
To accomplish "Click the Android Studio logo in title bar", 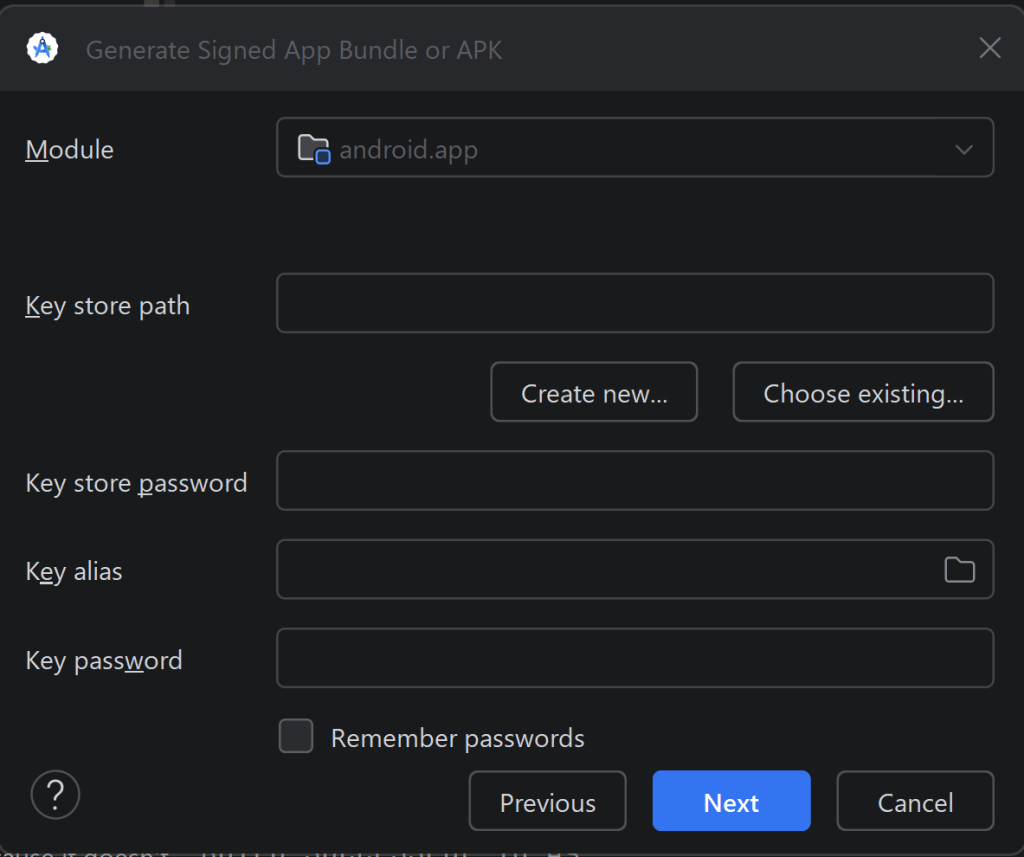I will coord(42,48).
